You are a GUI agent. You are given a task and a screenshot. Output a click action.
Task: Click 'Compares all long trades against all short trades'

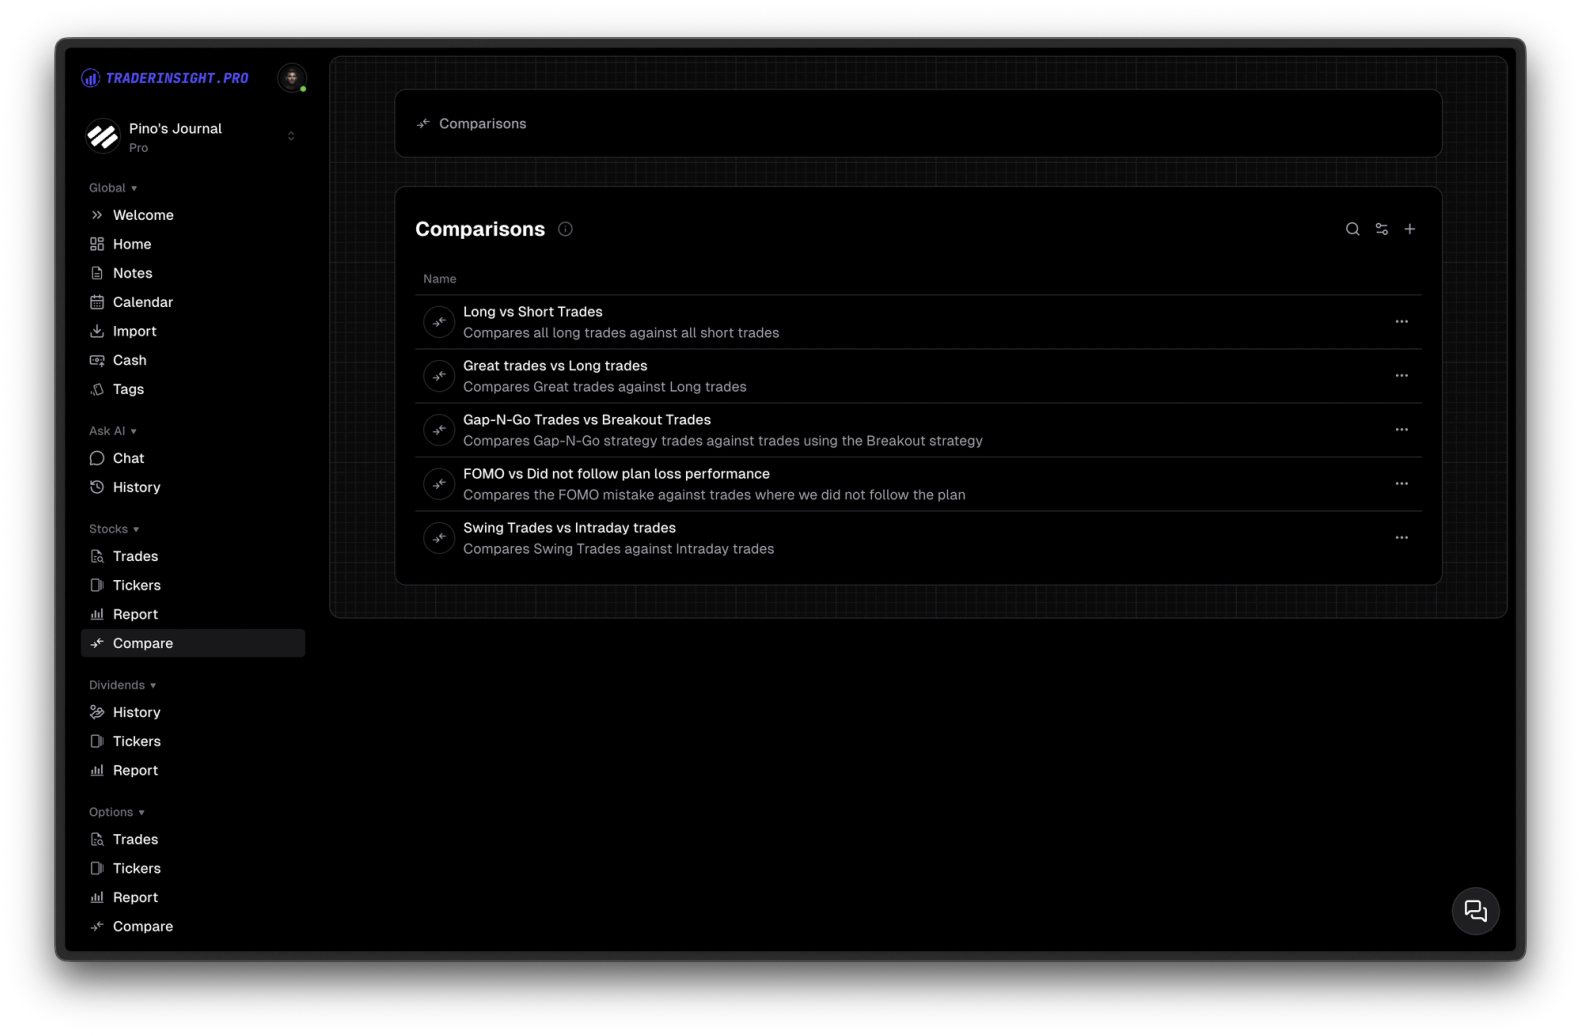[x=621, y=333]
